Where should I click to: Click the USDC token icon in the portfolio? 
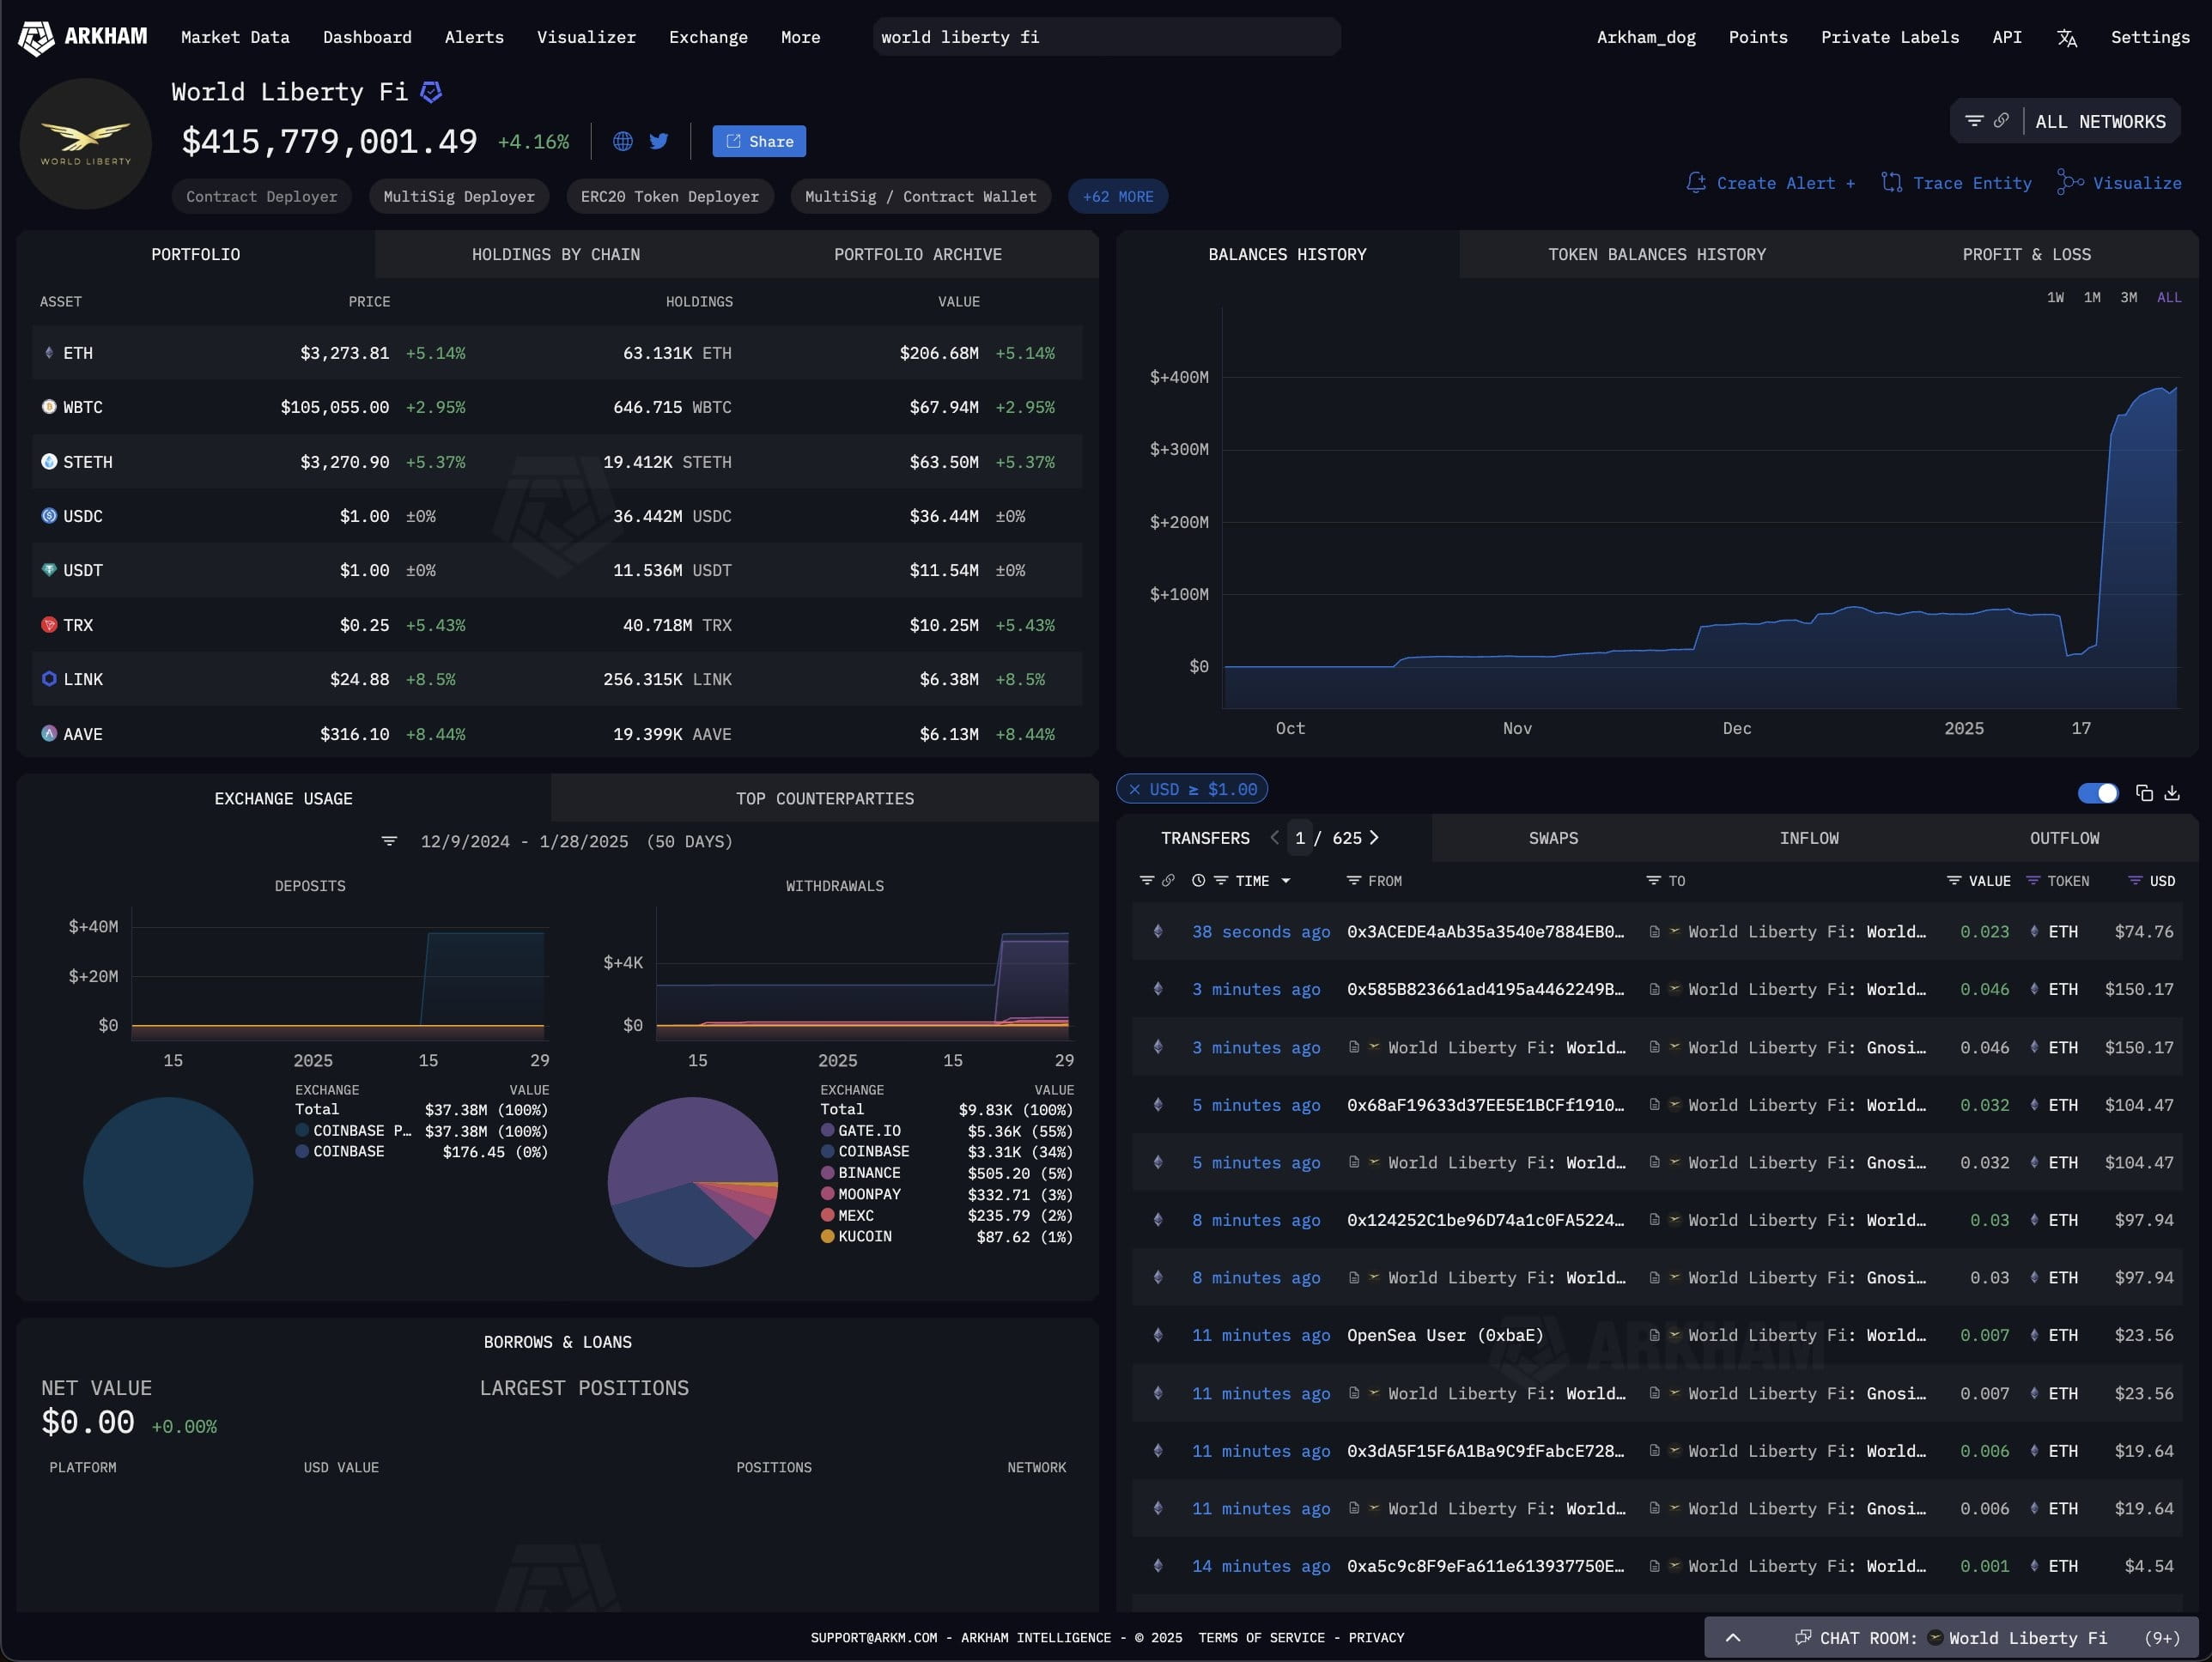pyautogui.click(x=49, y=516)
